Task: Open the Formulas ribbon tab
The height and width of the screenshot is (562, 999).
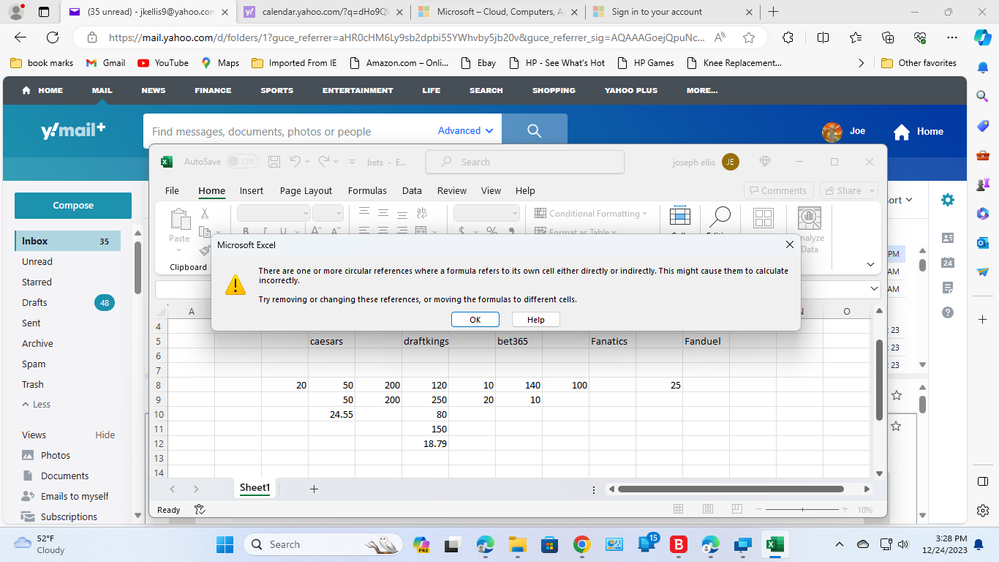Action: pos(367,191)
